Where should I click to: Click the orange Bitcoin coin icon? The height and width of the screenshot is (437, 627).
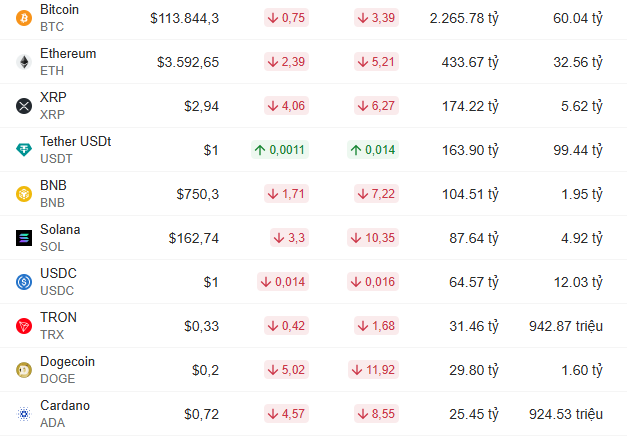click(24, 18)
